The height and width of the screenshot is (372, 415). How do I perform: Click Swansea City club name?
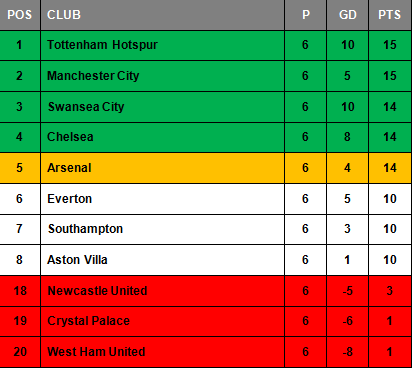[x=86, y=107]
